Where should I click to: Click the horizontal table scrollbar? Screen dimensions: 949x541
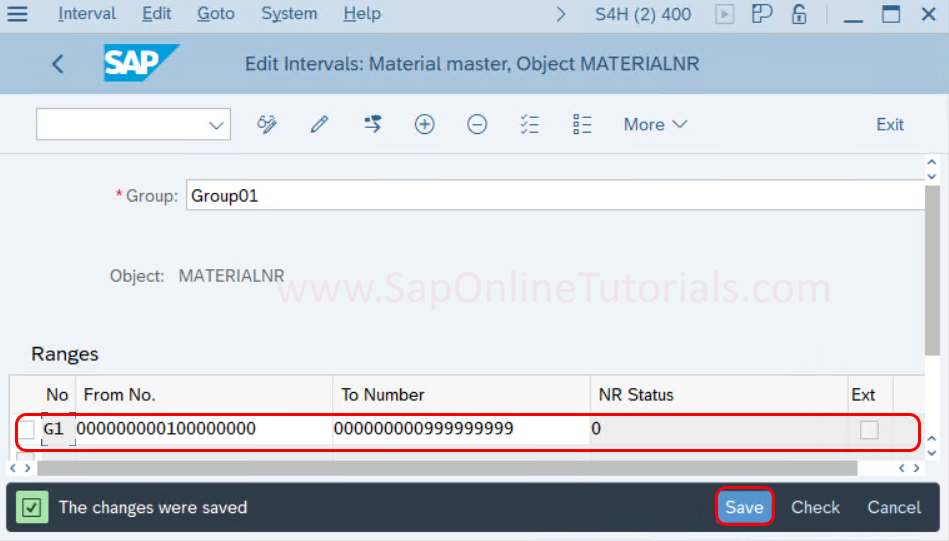(447, 468)
